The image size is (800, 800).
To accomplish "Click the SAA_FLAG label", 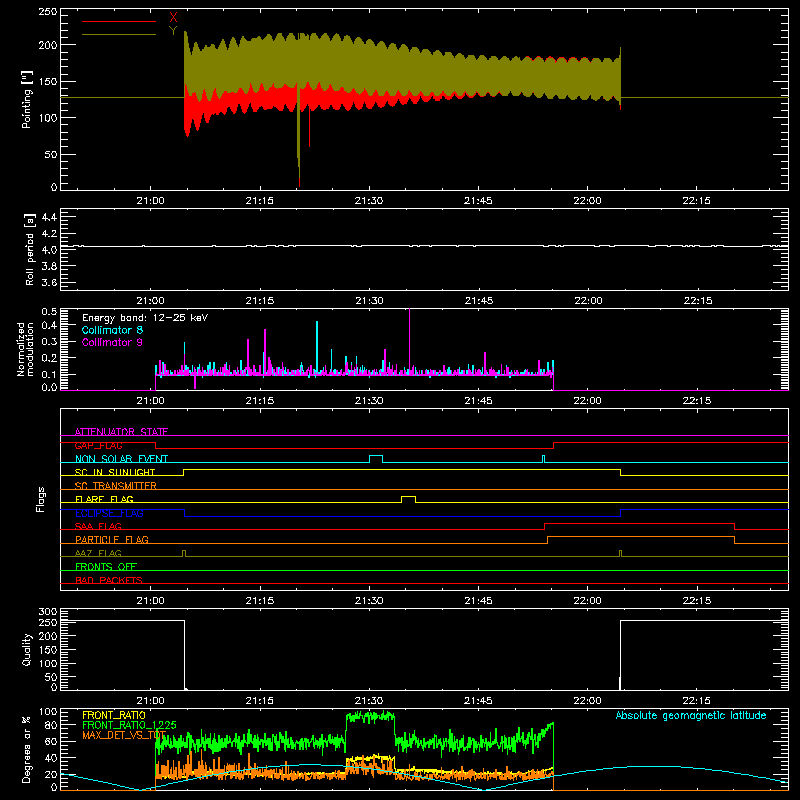I will point(98,526).
